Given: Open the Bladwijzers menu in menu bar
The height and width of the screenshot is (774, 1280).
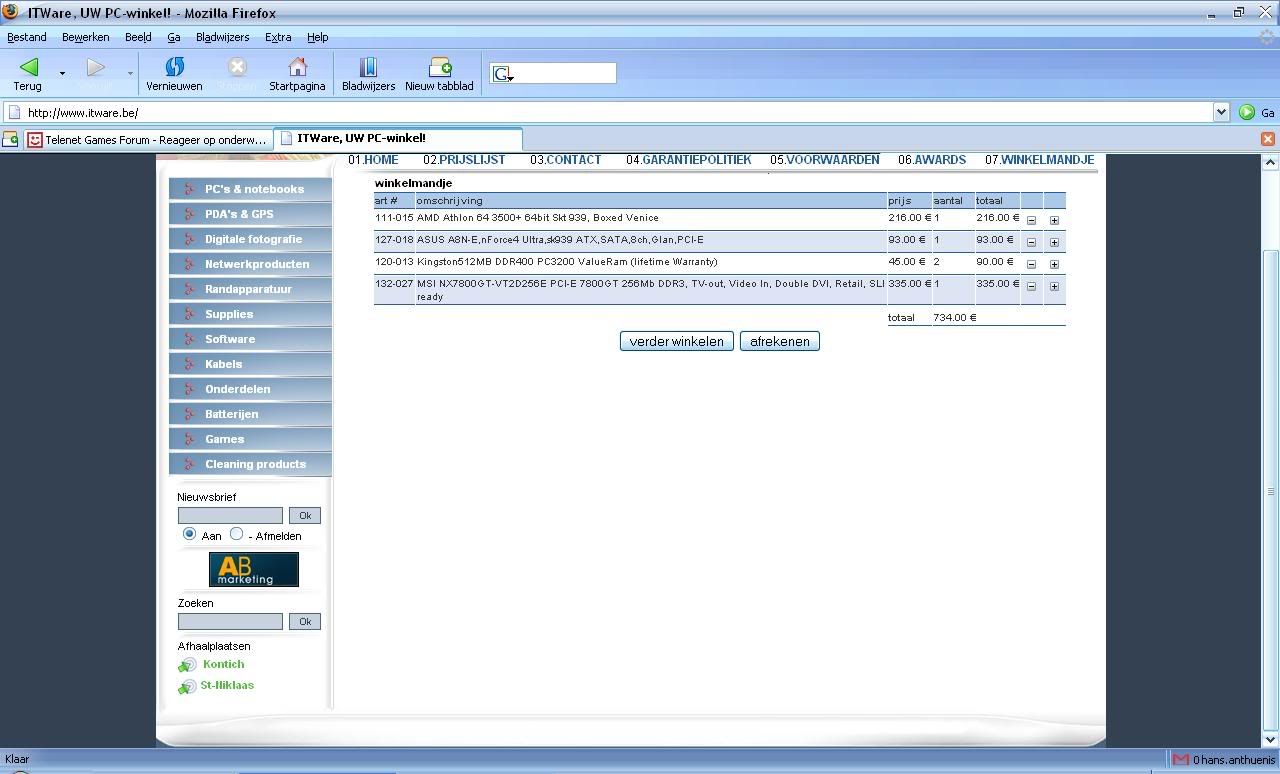Looking at the screenshot, I should [223, 37].
